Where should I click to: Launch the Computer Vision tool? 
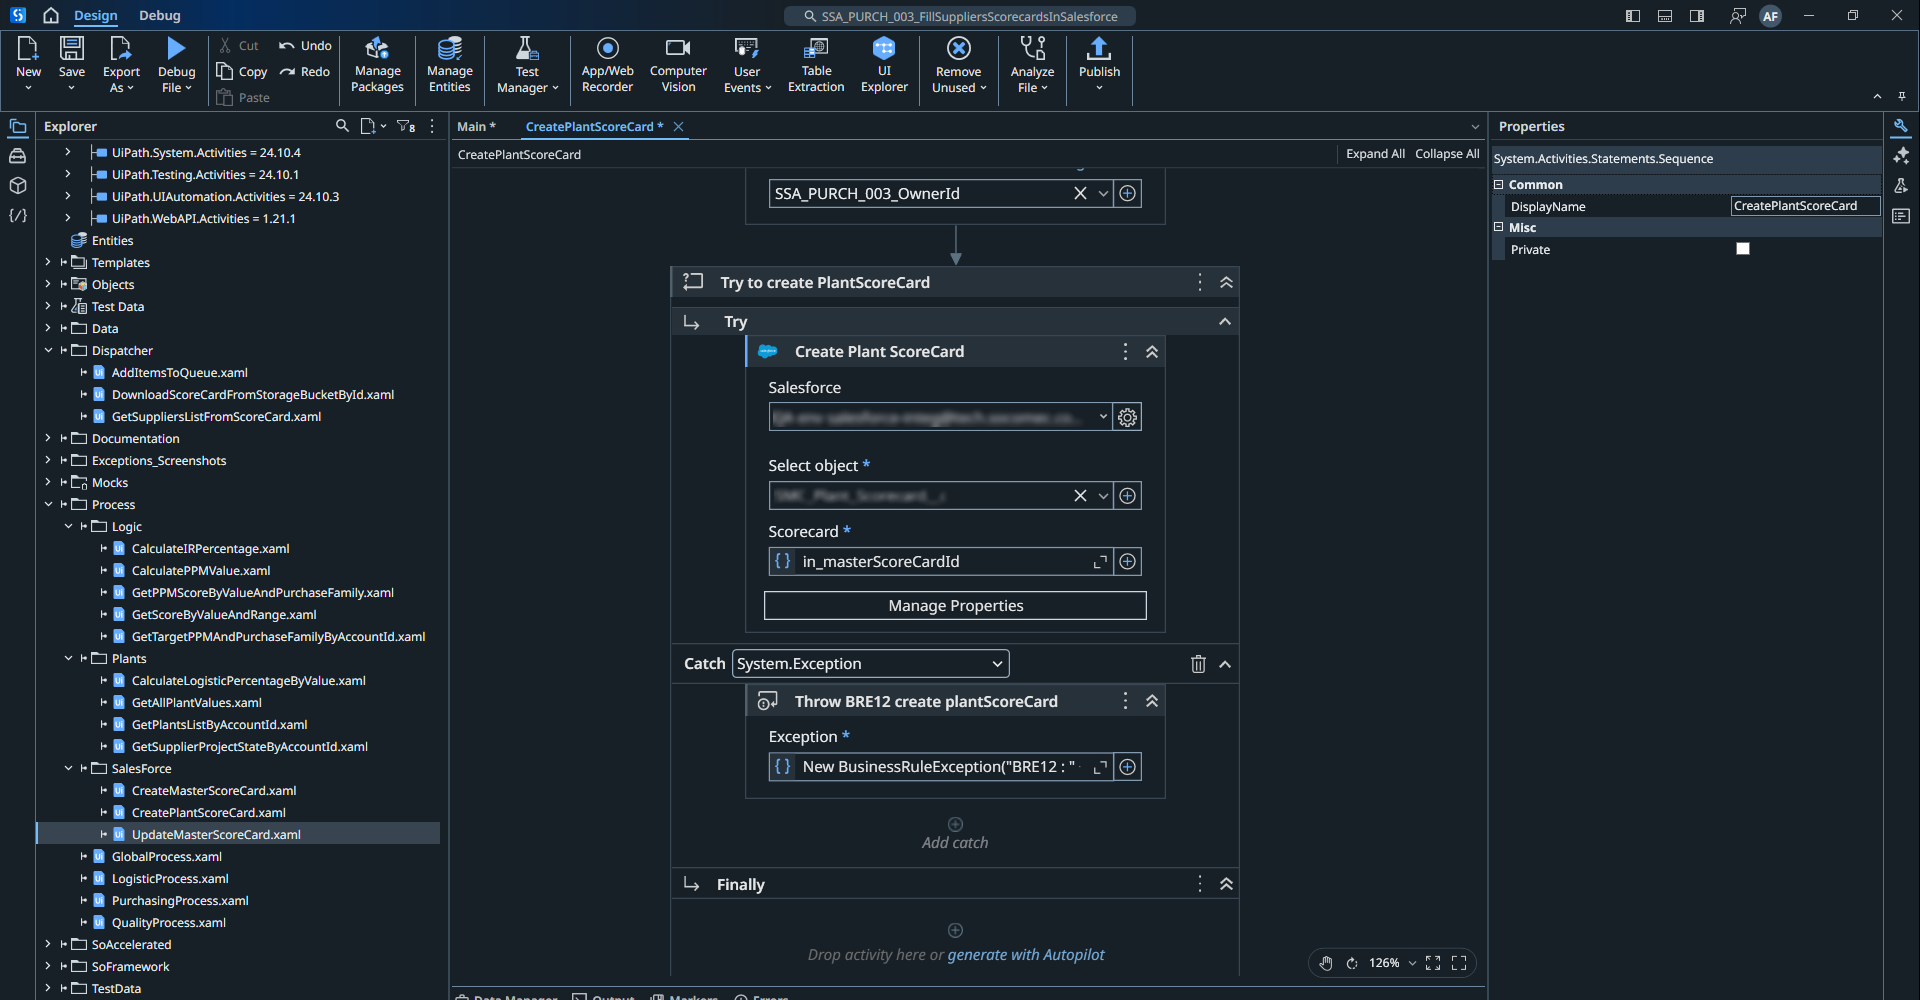678,65
